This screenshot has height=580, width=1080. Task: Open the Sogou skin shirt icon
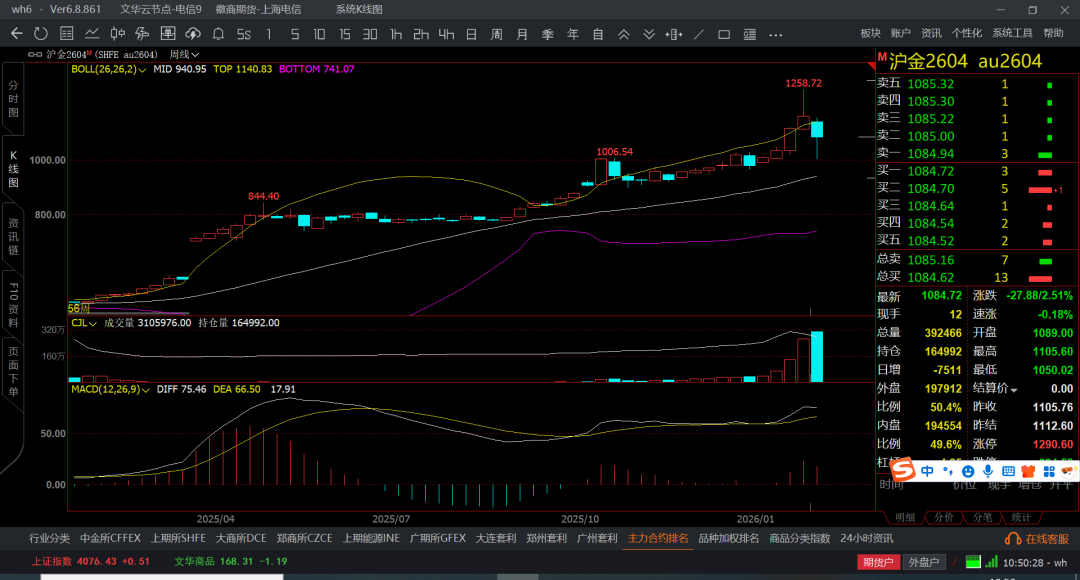point(1028,471)
